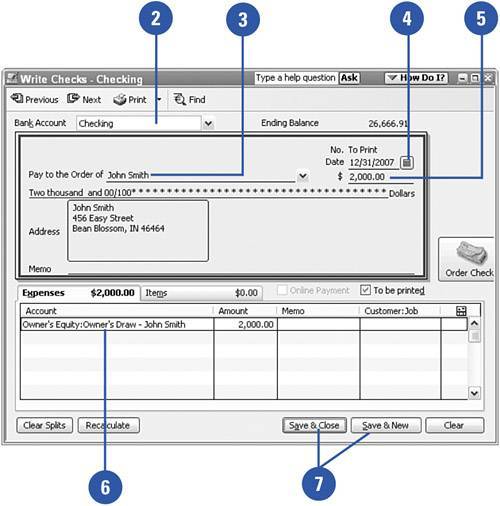Open the Print options dropdown arrow
Screen dimensions: 500x506
point(159,99)
